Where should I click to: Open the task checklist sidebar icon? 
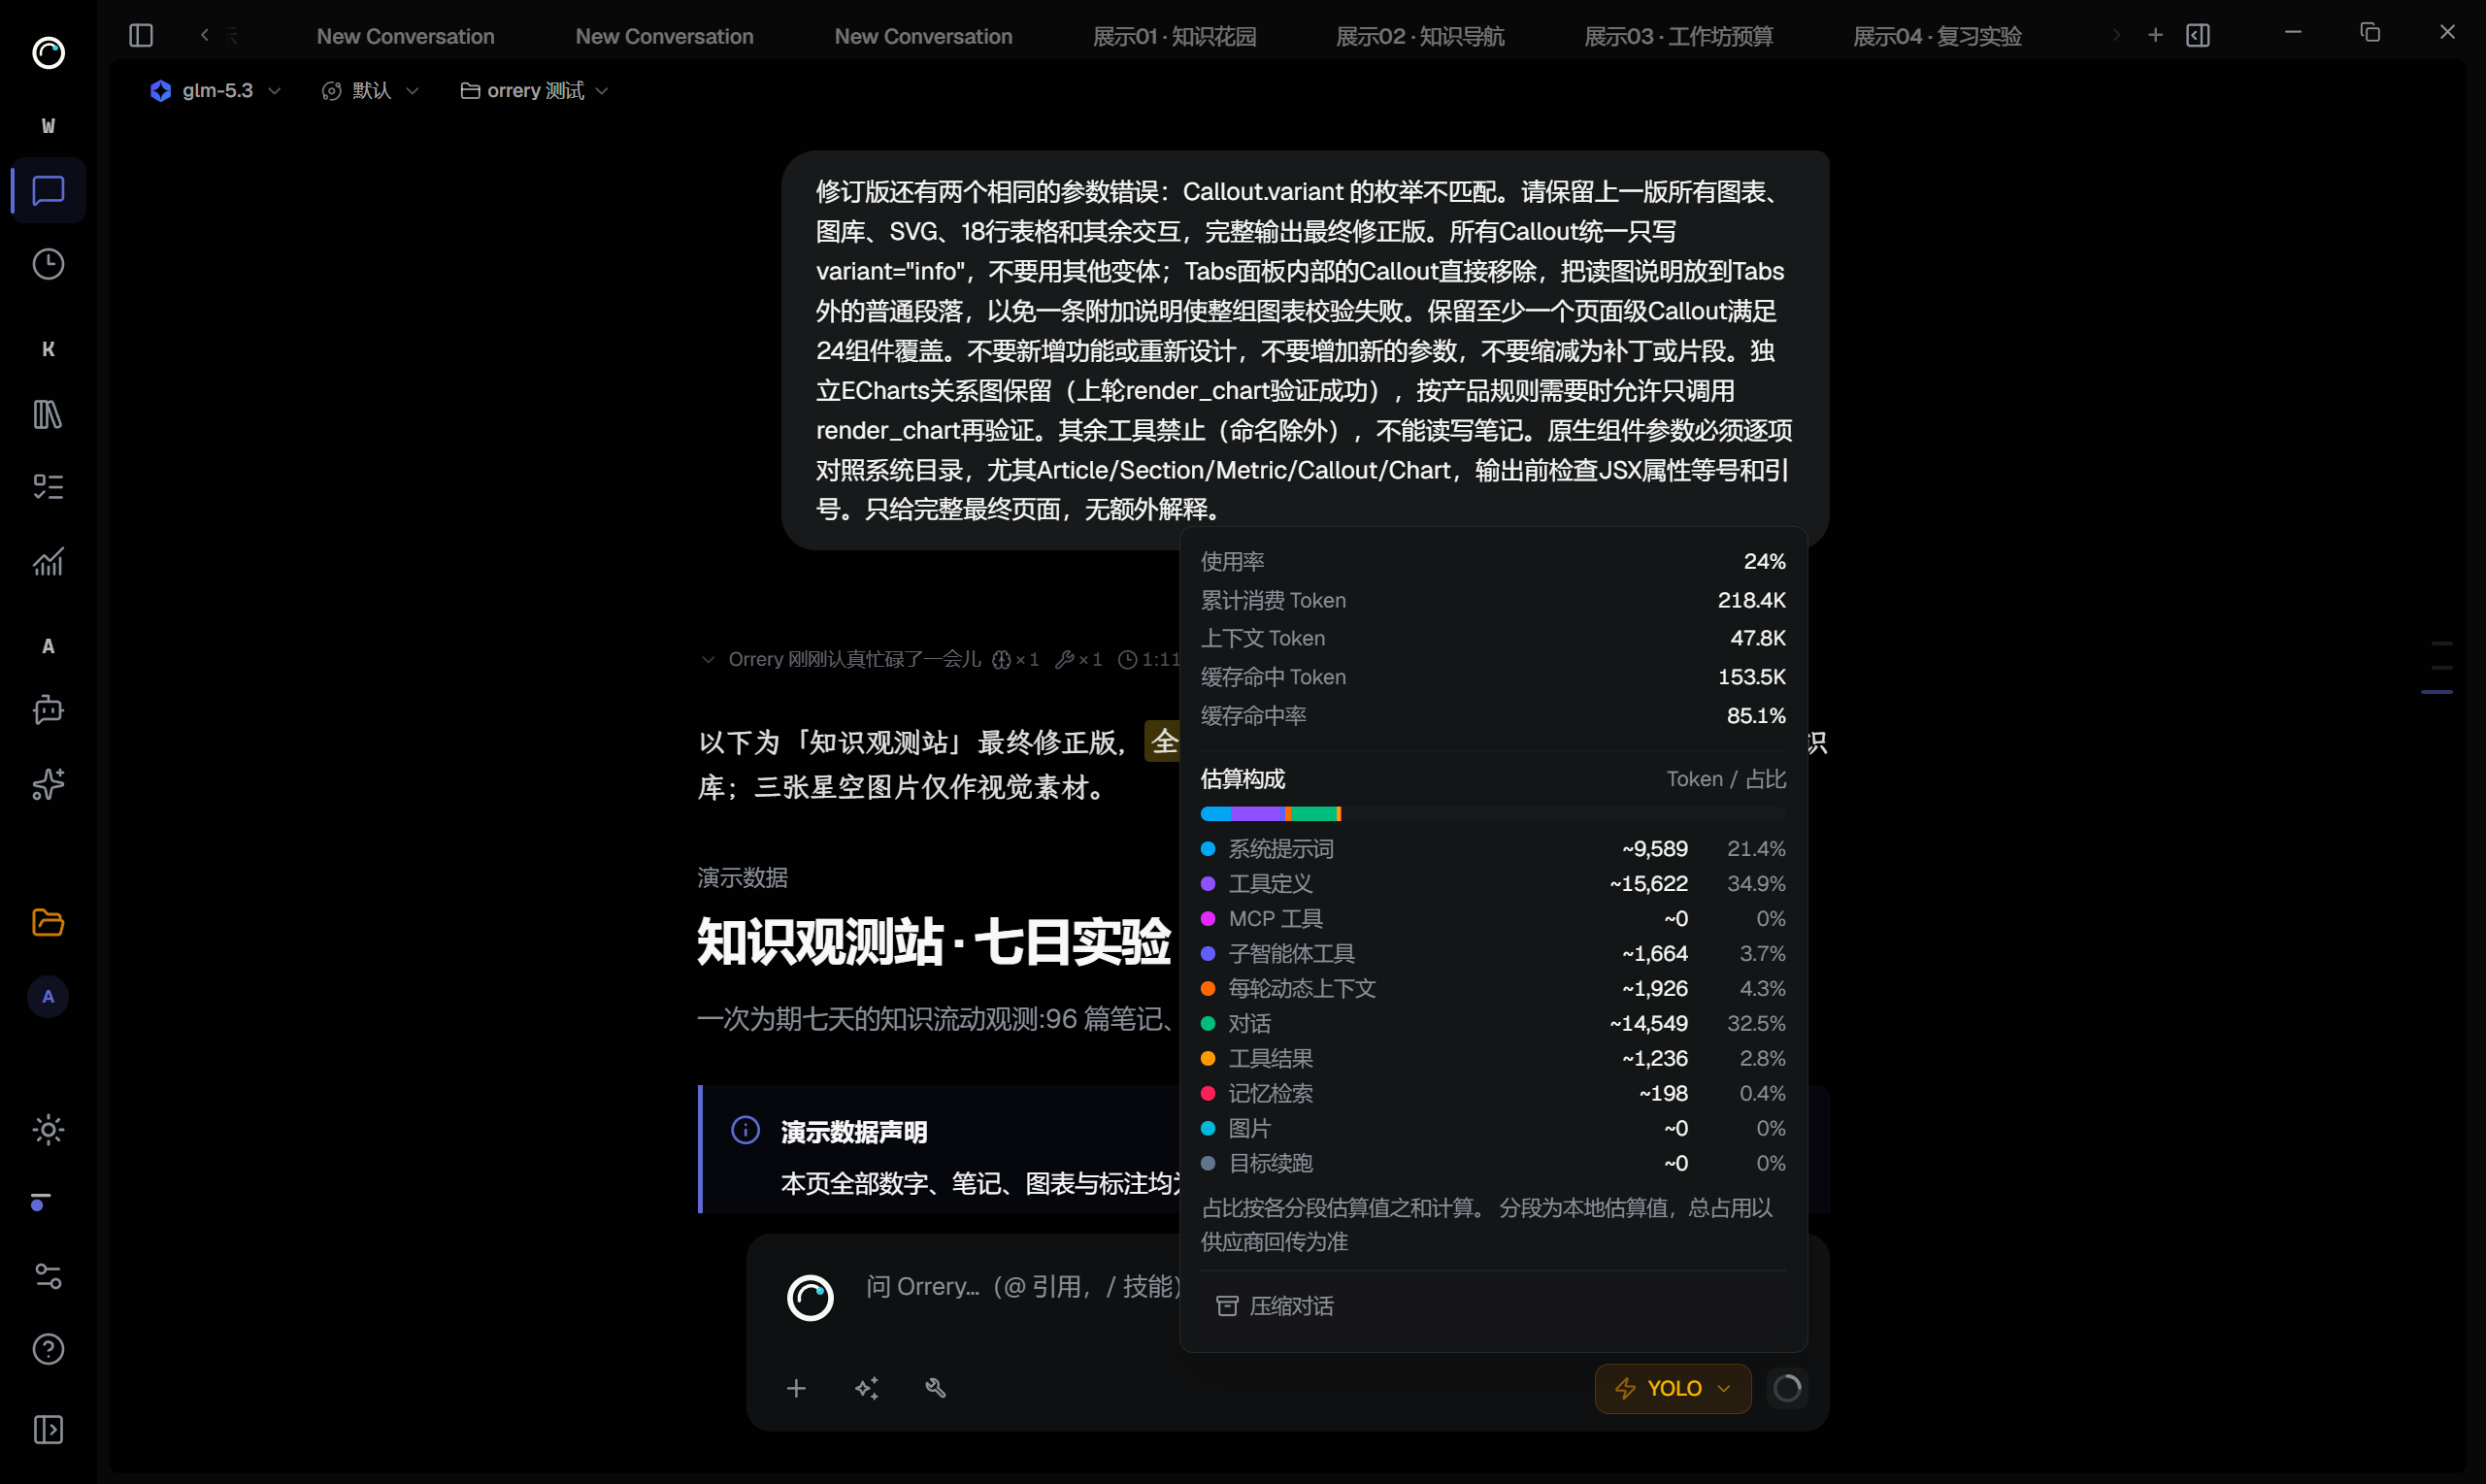pos(48,487)
